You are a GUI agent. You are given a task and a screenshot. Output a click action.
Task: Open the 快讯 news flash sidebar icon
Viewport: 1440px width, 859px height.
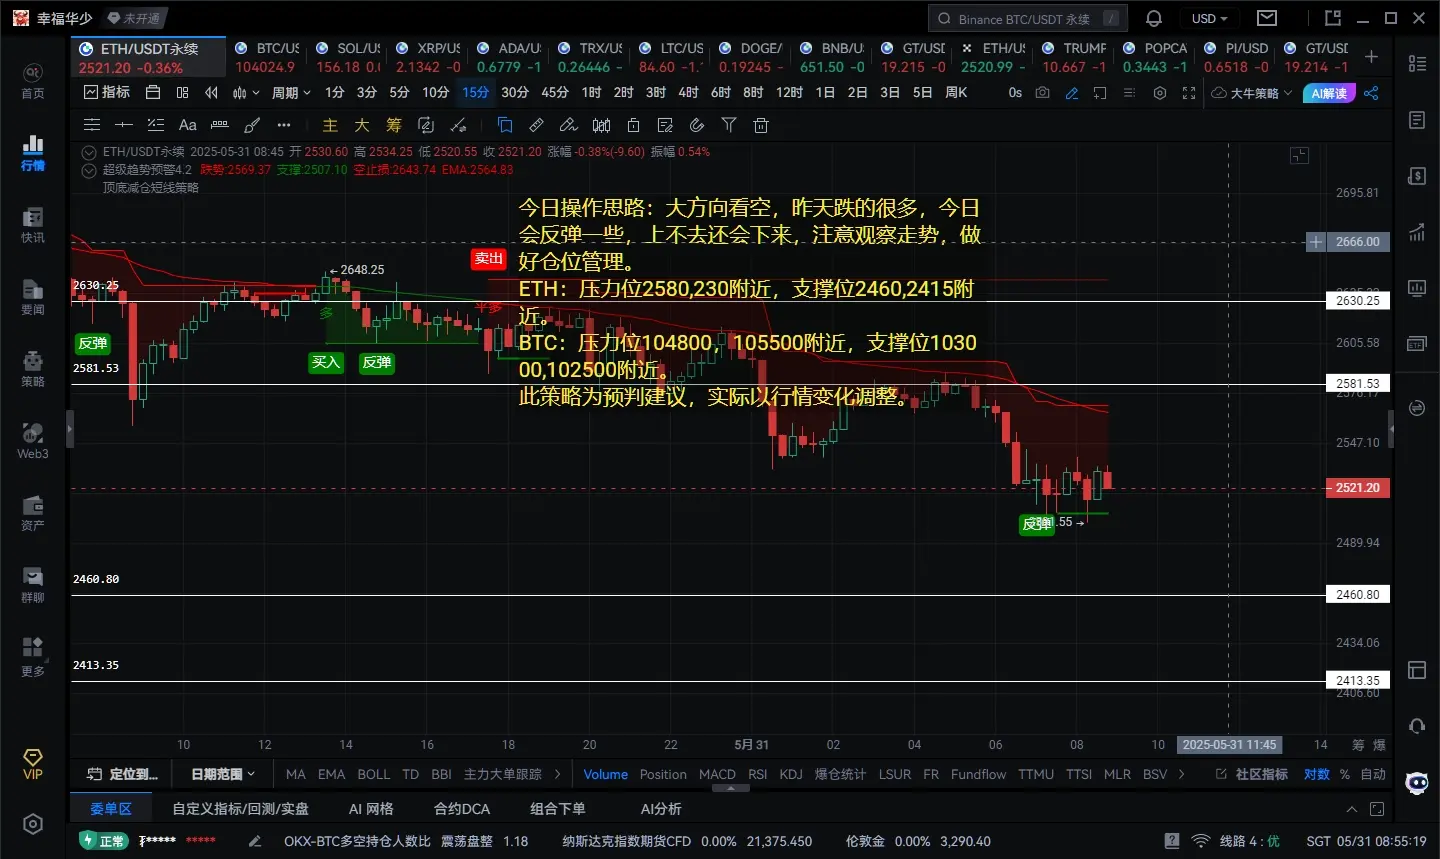coord(33,224)
